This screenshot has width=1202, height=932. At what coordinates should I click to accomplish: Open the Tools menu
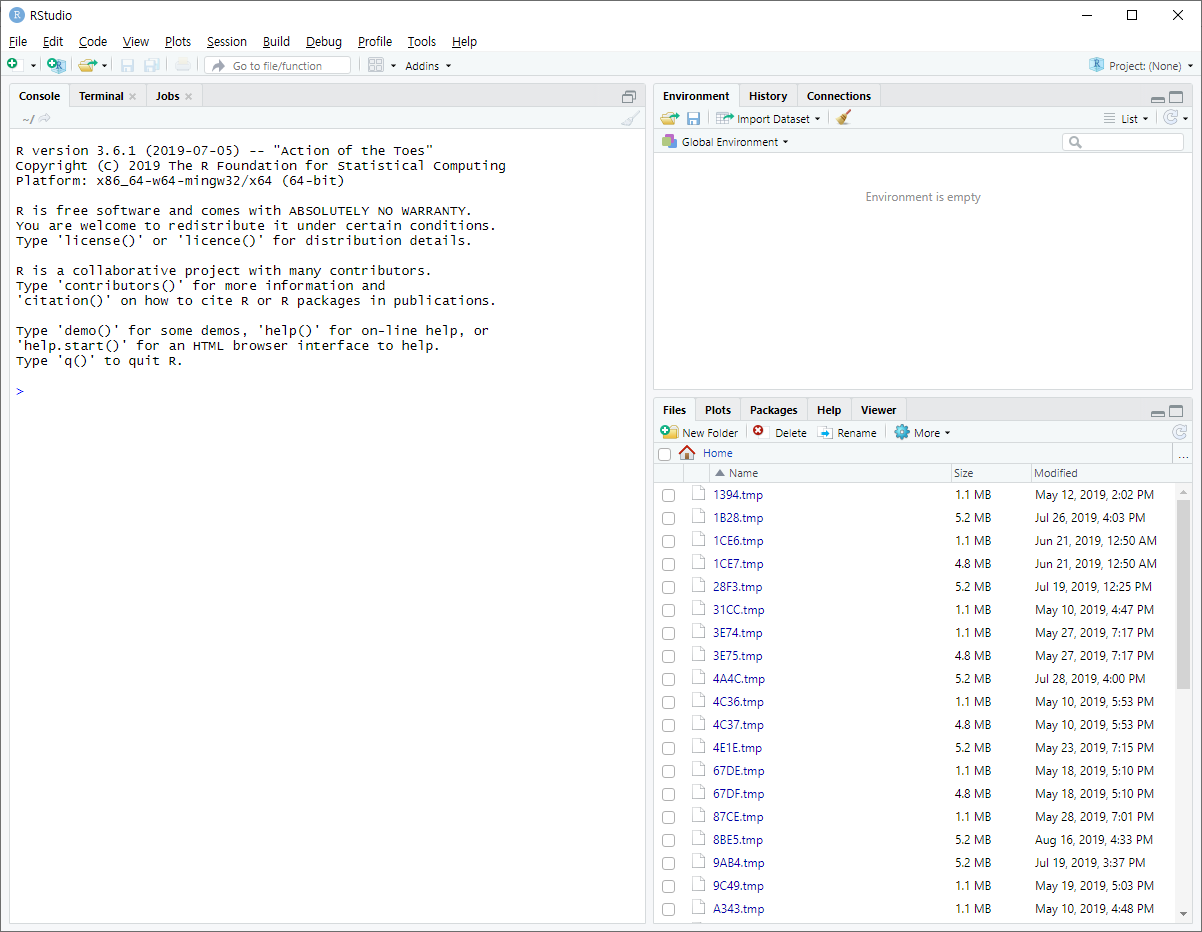pos(422,42)
